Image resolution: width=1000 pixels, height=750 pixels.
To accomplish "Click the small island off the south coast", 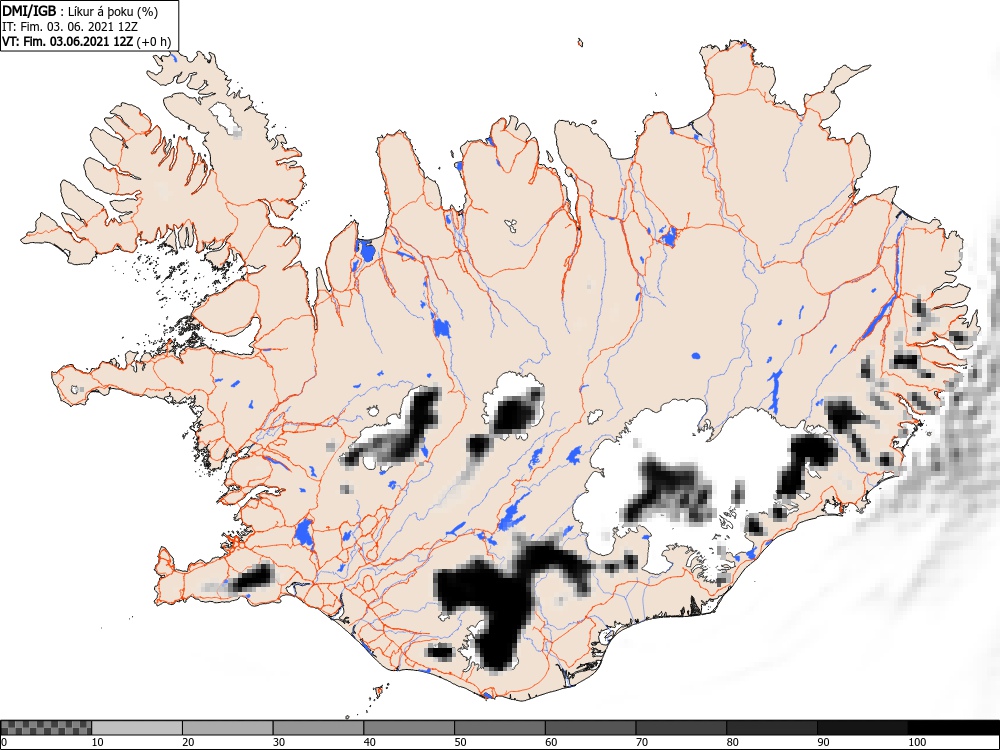I will pyautogui.click(x=379, y=691).
